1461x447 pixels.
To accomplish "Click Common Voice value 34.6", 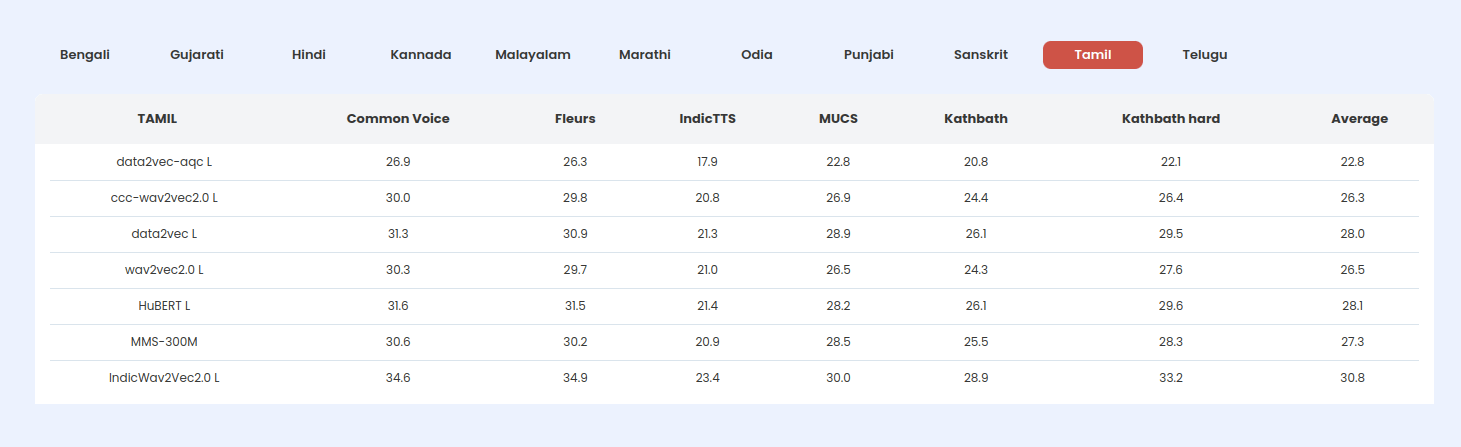I will pos(398,378).
